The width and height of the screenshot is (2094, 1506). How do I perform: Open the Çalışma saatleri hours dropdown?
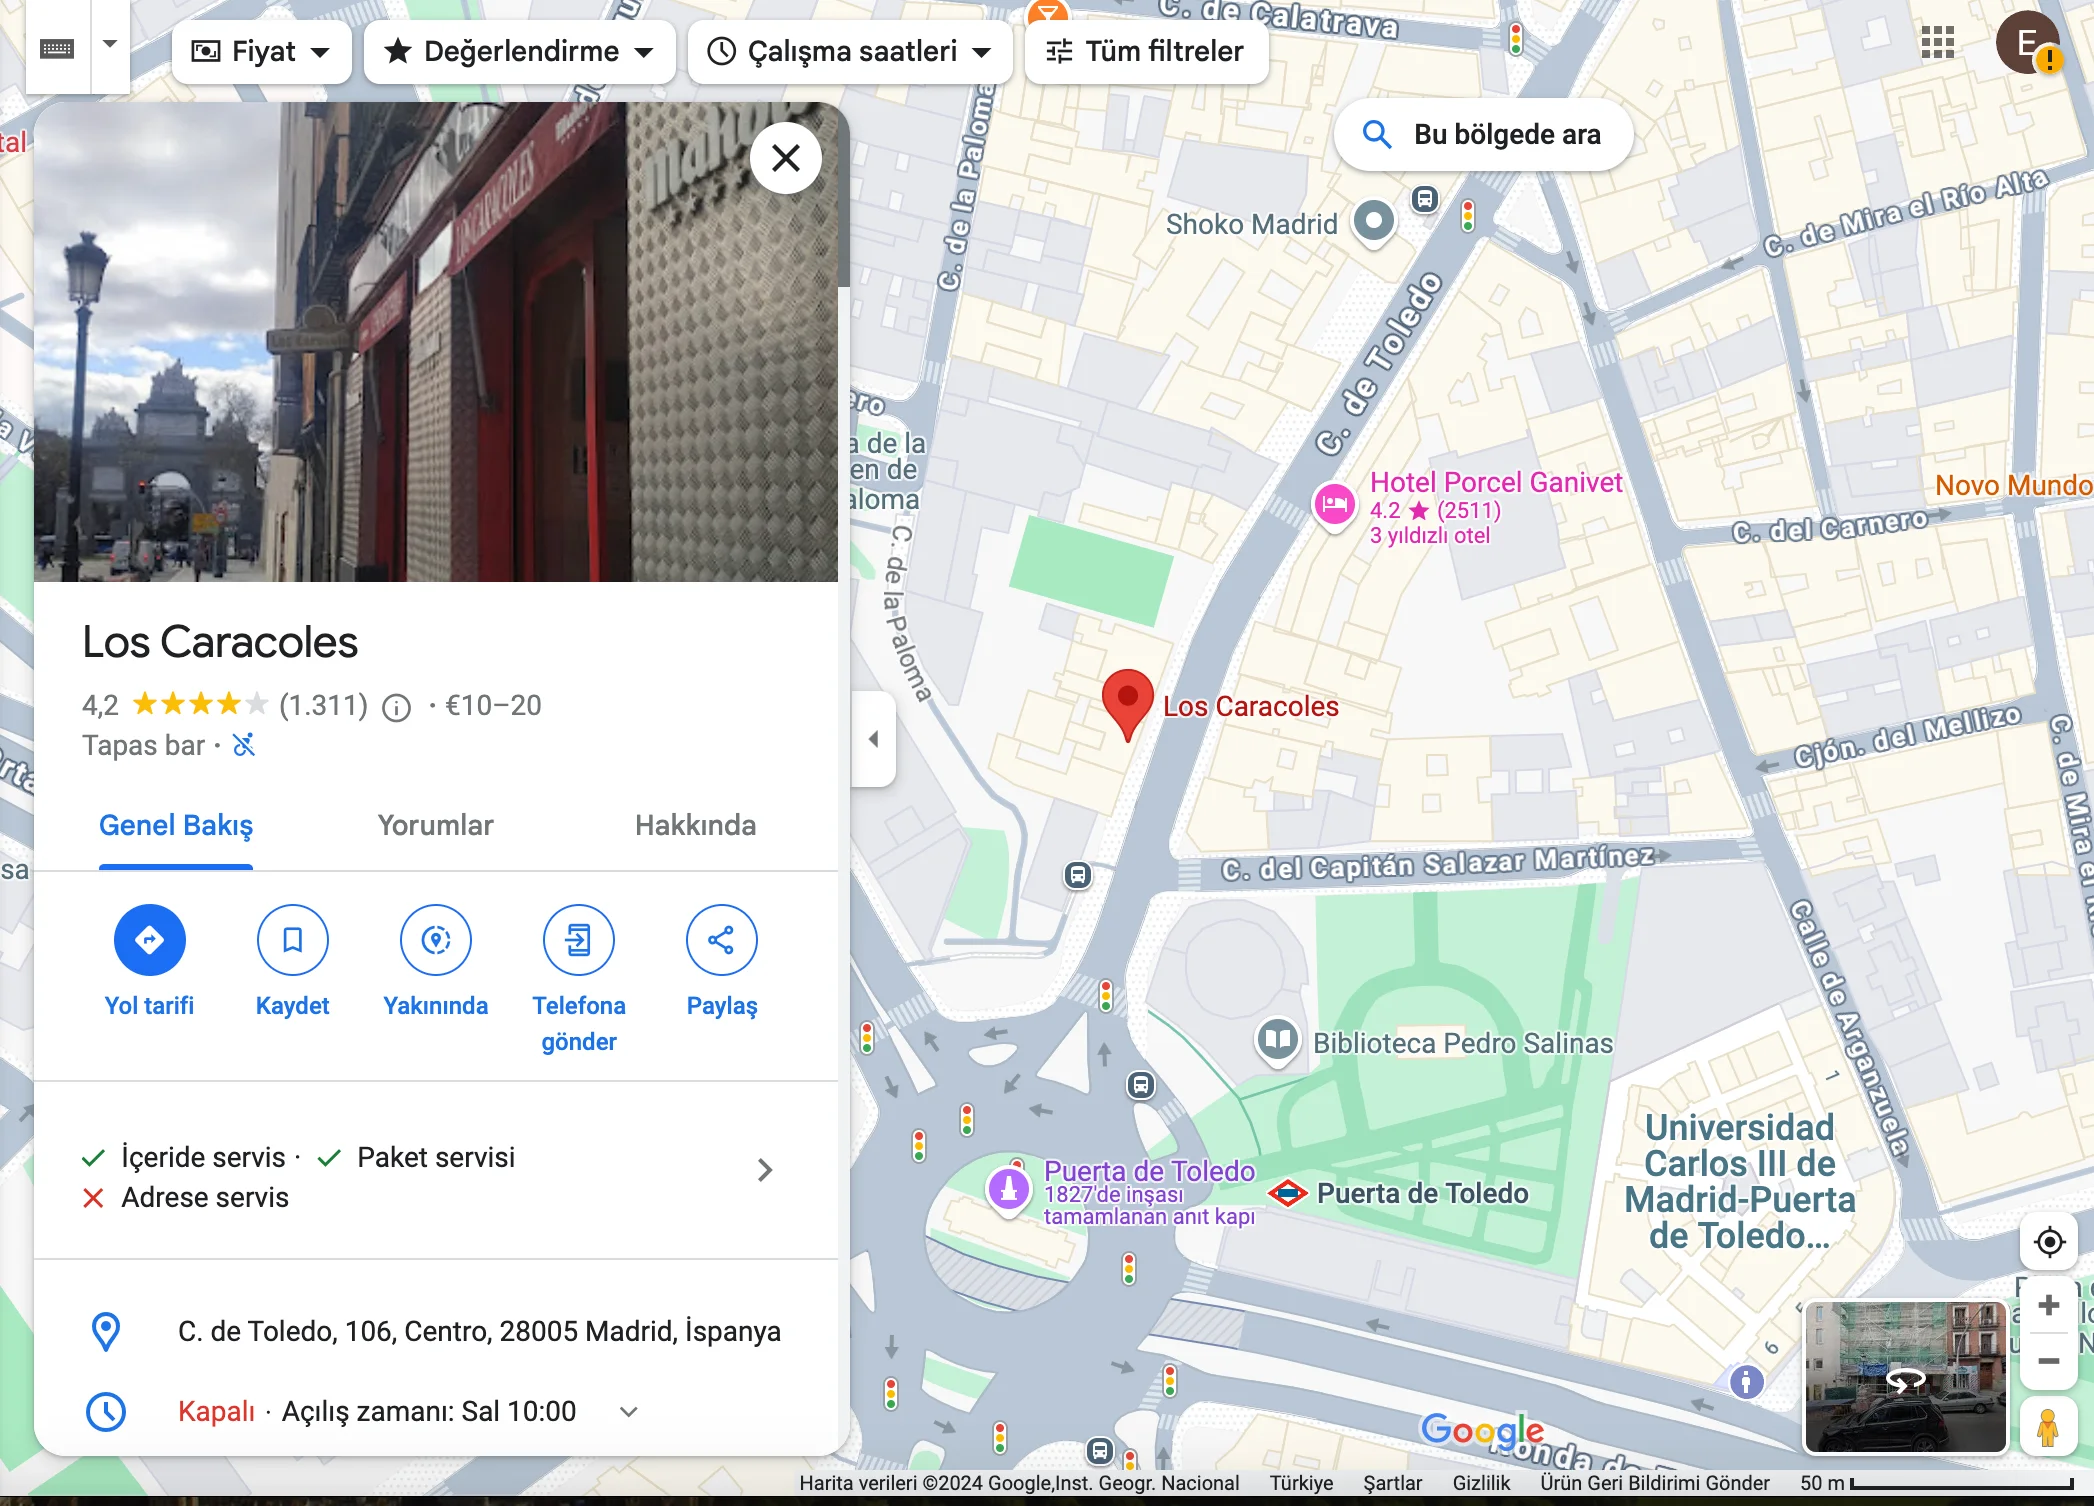[x=850, y=51]
